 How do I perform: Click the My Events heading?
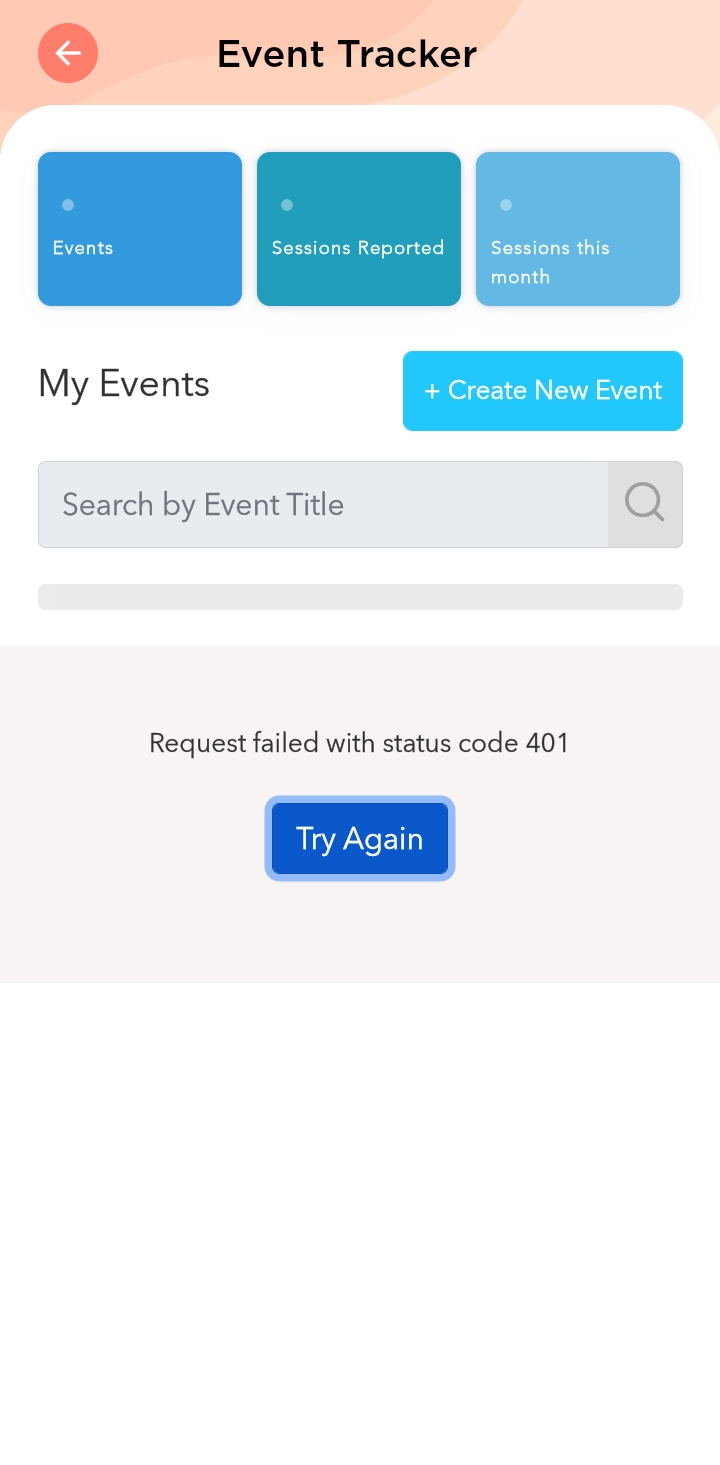(x=124, y=384)
